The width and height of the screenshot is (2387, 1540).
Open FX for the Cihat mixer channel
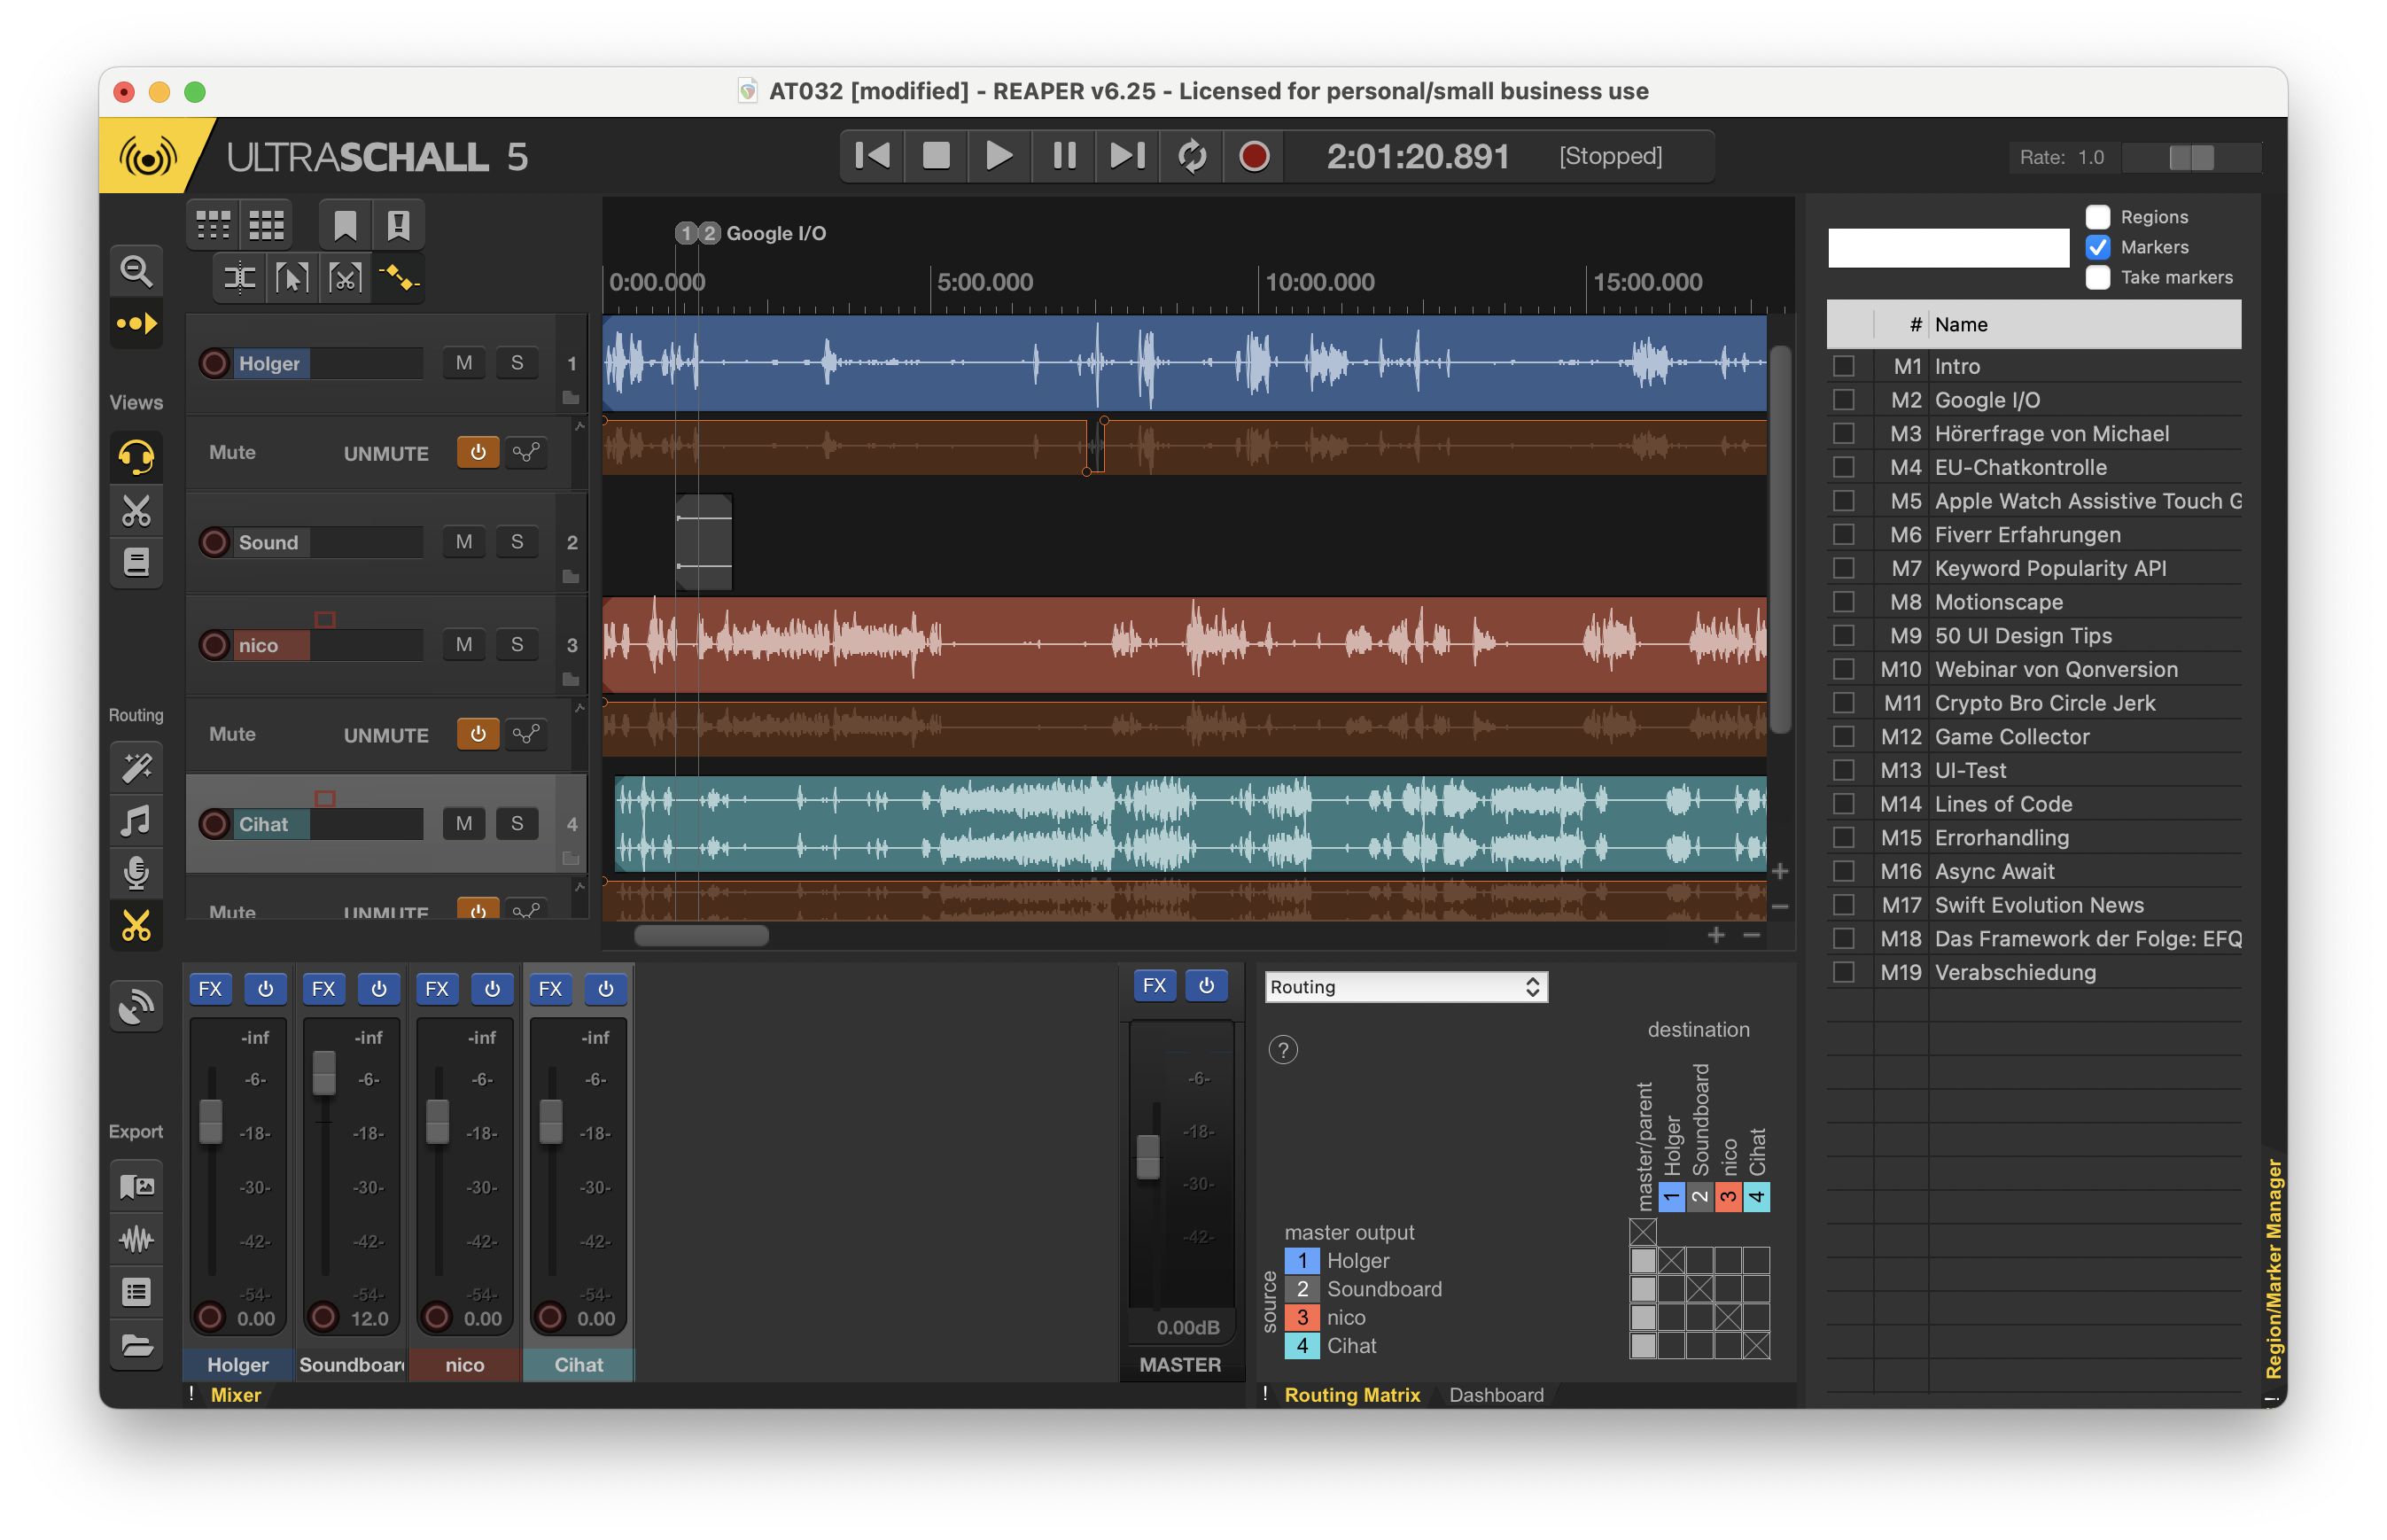click(550, 989)
